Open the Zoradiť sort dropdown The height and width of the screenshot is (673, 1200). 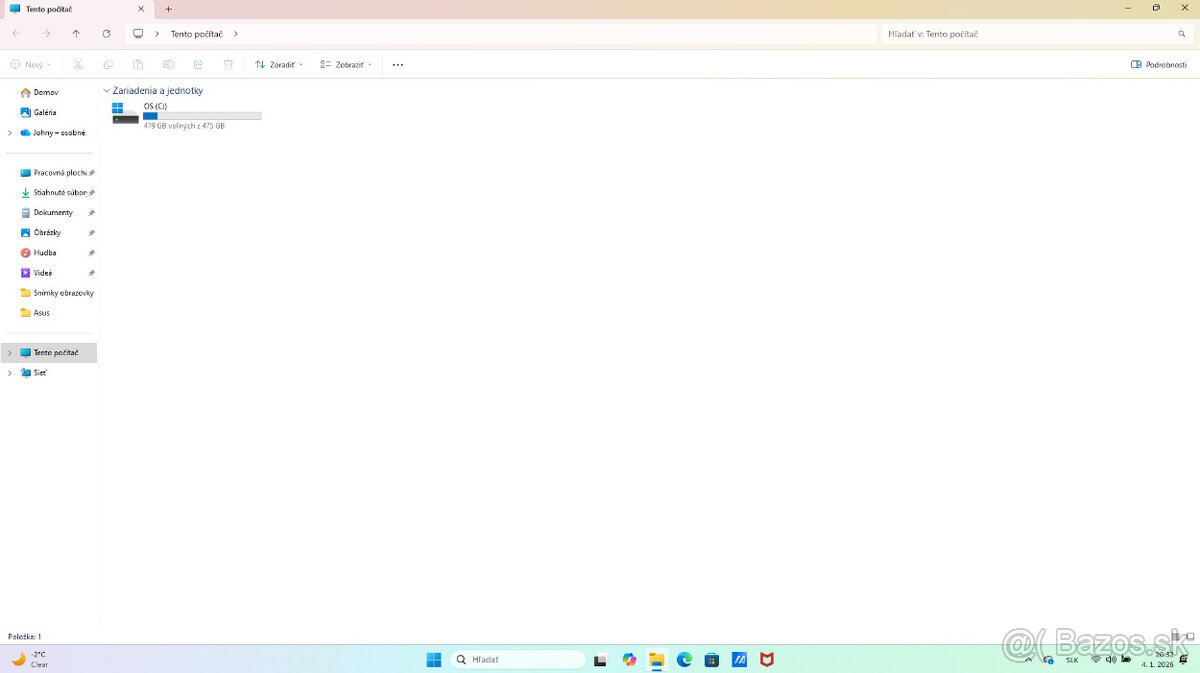[279, 65]
